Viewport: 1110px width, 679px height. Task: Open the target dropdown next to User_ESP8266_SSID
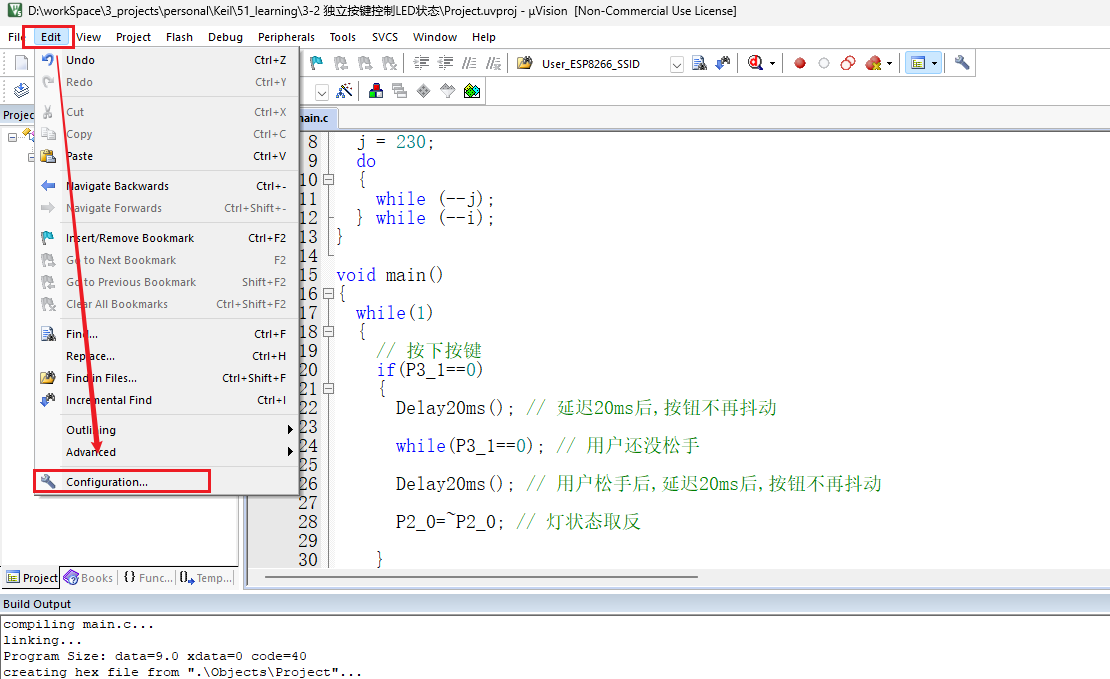click(676, 63)
